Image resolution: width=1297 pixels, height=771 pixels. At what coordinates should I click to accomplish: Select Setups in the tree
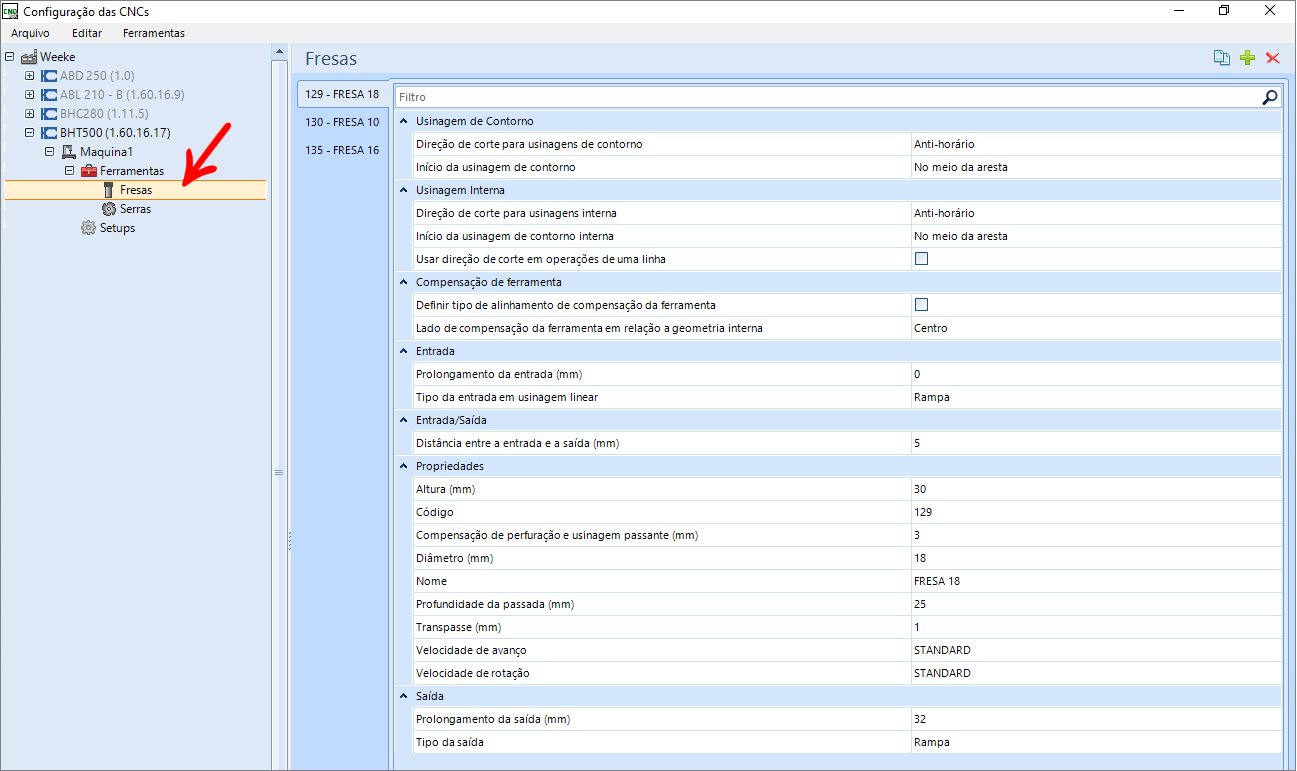click(117, 228)
